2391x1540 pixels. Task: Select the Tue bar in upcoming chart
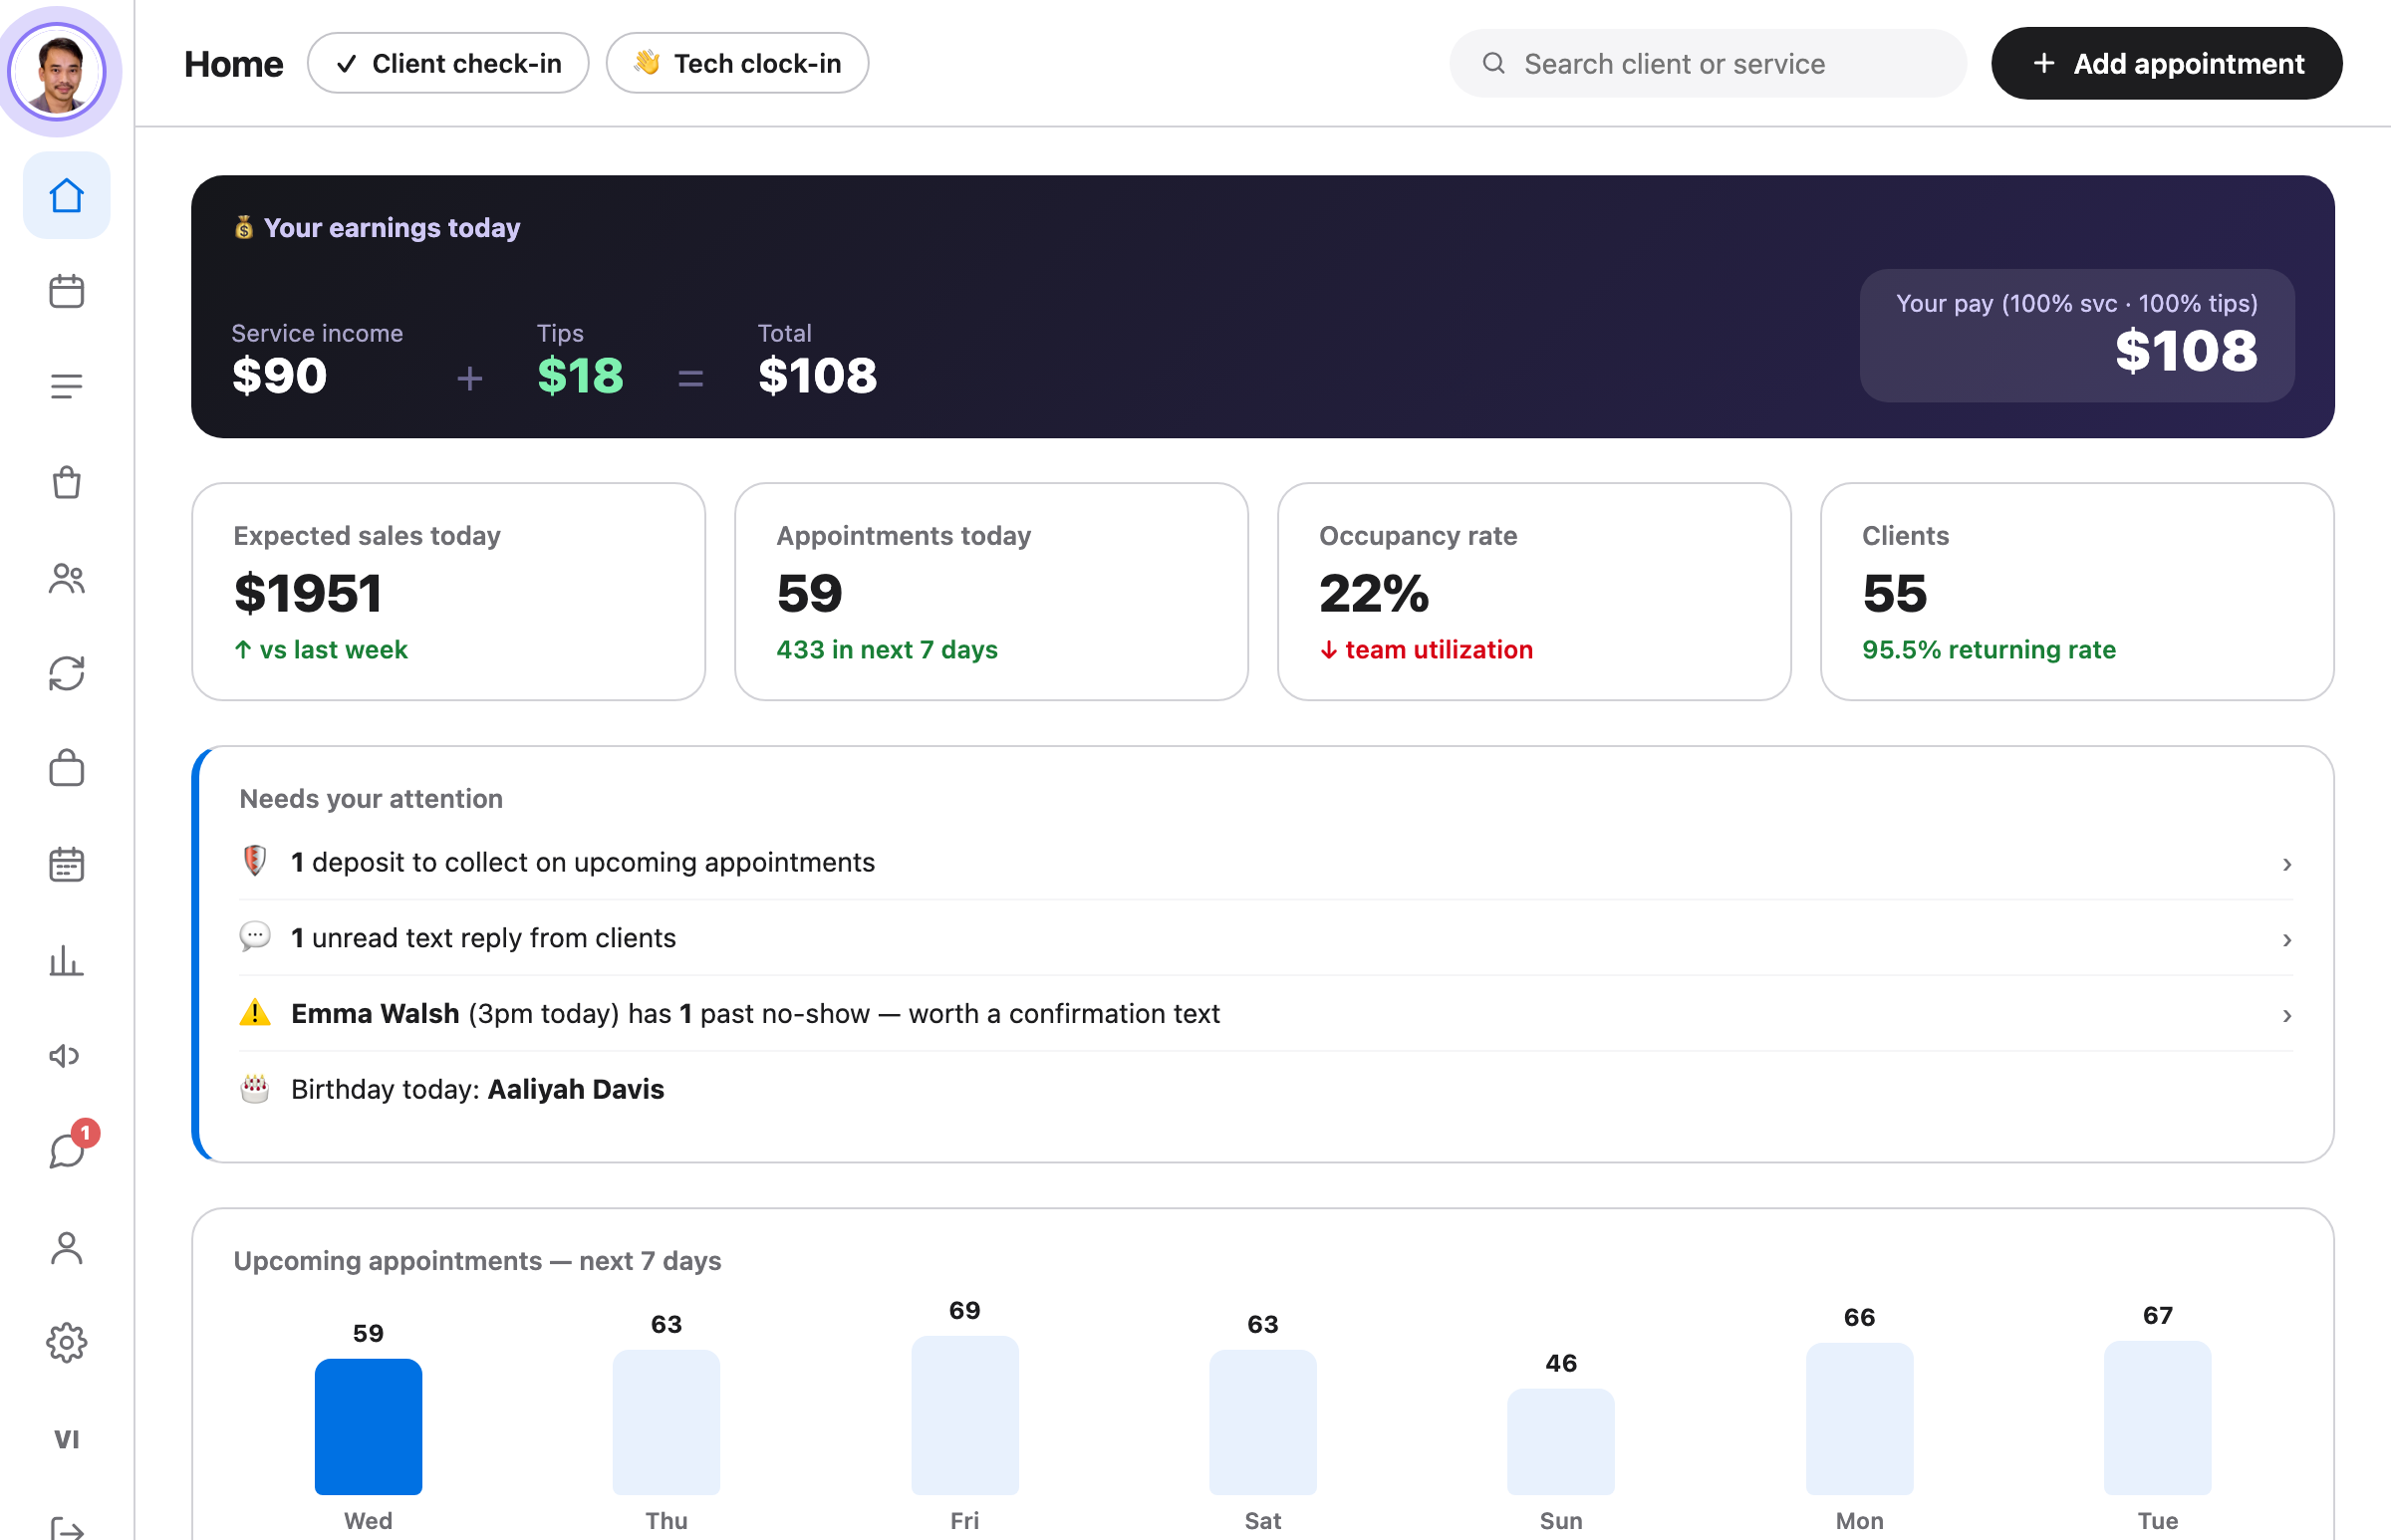[2157, 1417]
